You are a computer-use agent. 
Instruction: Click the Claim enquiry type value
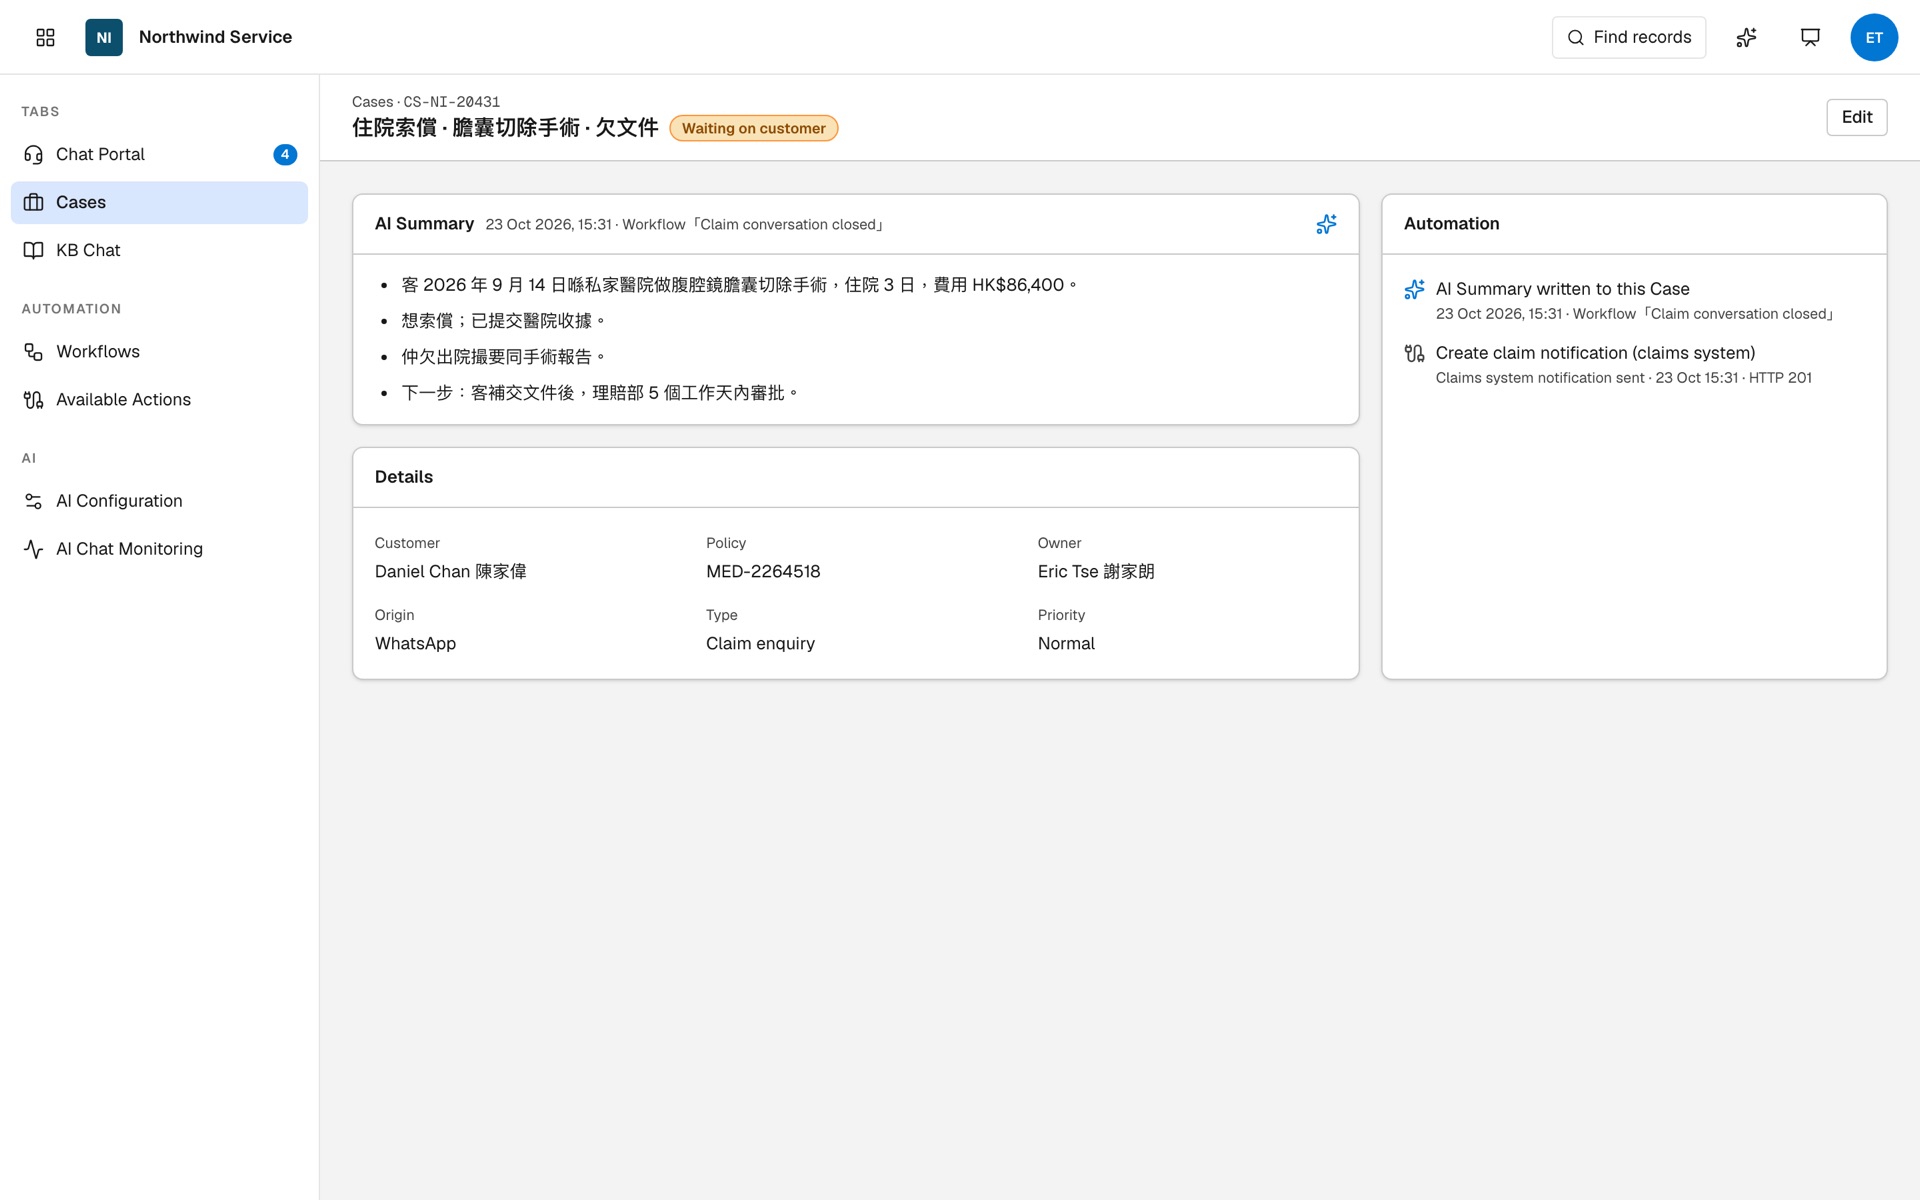pyautogui.click(x=760, y=644)
